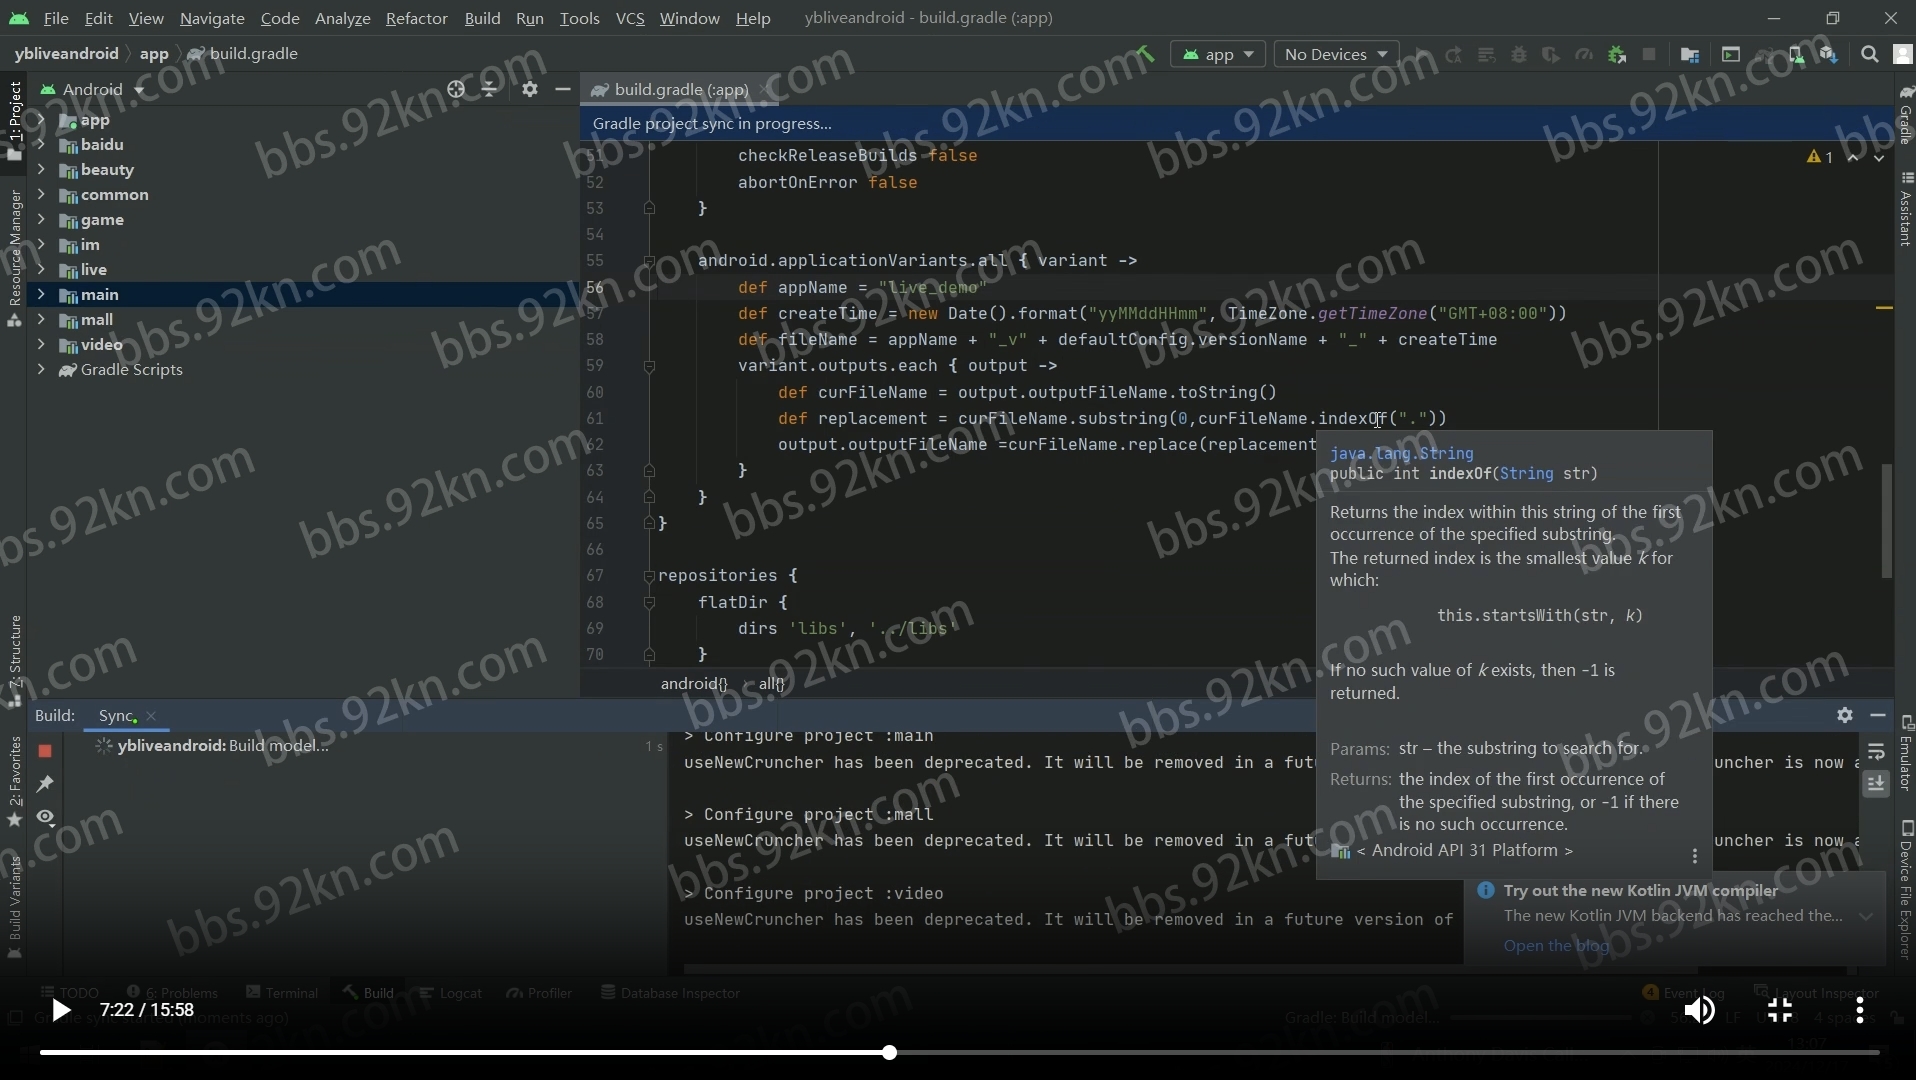Open Device File Explorer side panel

(x=1906, y=890)
